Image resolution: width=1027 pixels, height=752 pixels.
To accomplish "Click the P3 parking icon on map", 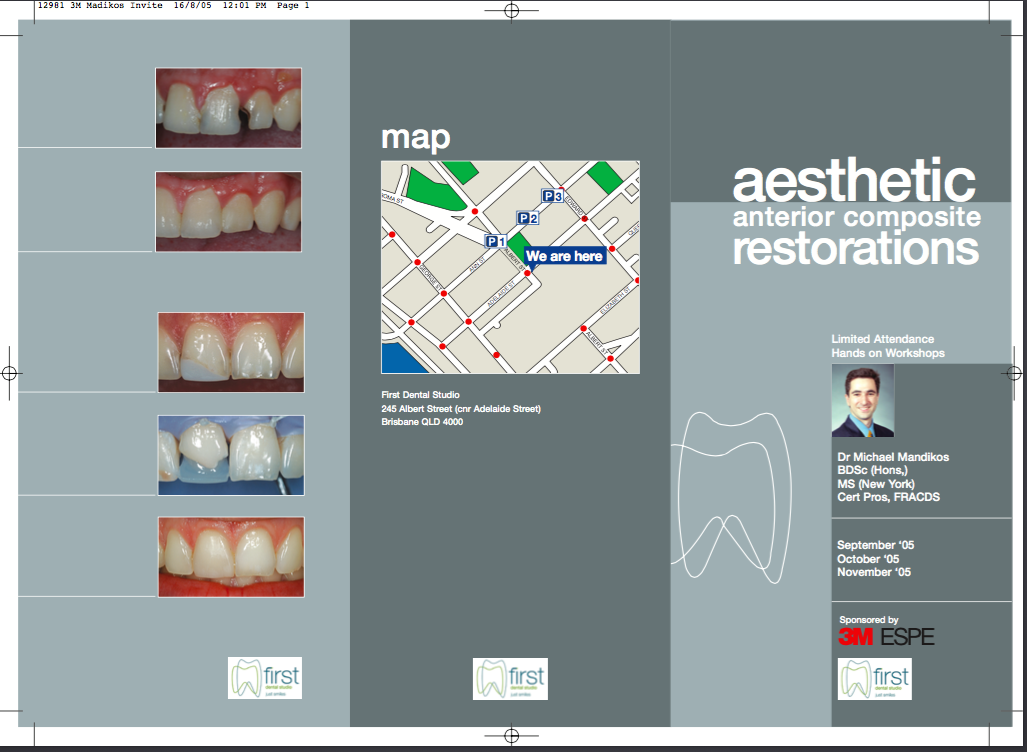I will coord(552,196).
